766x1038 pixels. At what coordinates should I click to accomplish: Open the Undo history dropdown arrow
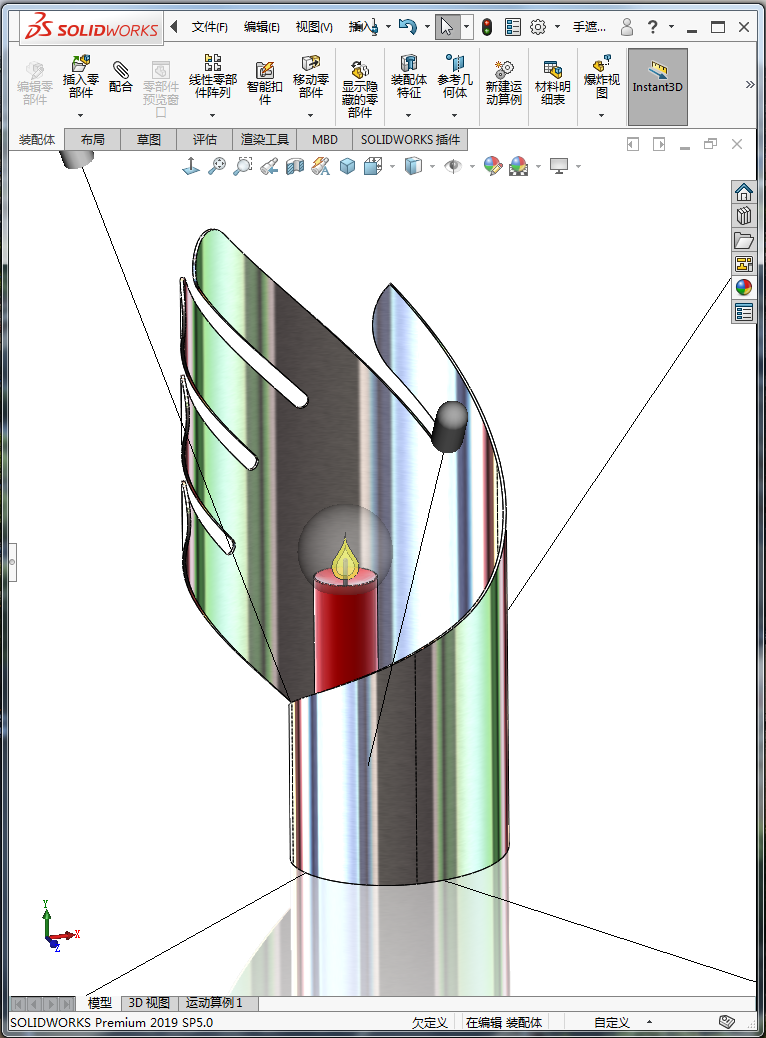(427, 27)
